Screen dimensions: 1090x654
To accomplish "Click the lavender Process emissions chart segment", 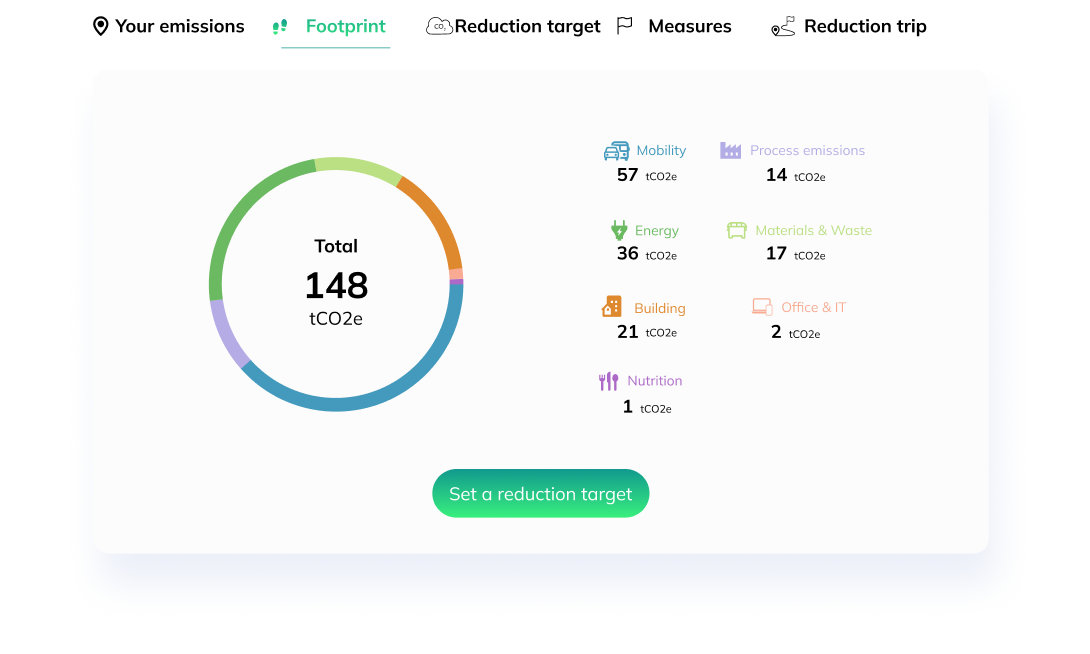I will [225, 333].
